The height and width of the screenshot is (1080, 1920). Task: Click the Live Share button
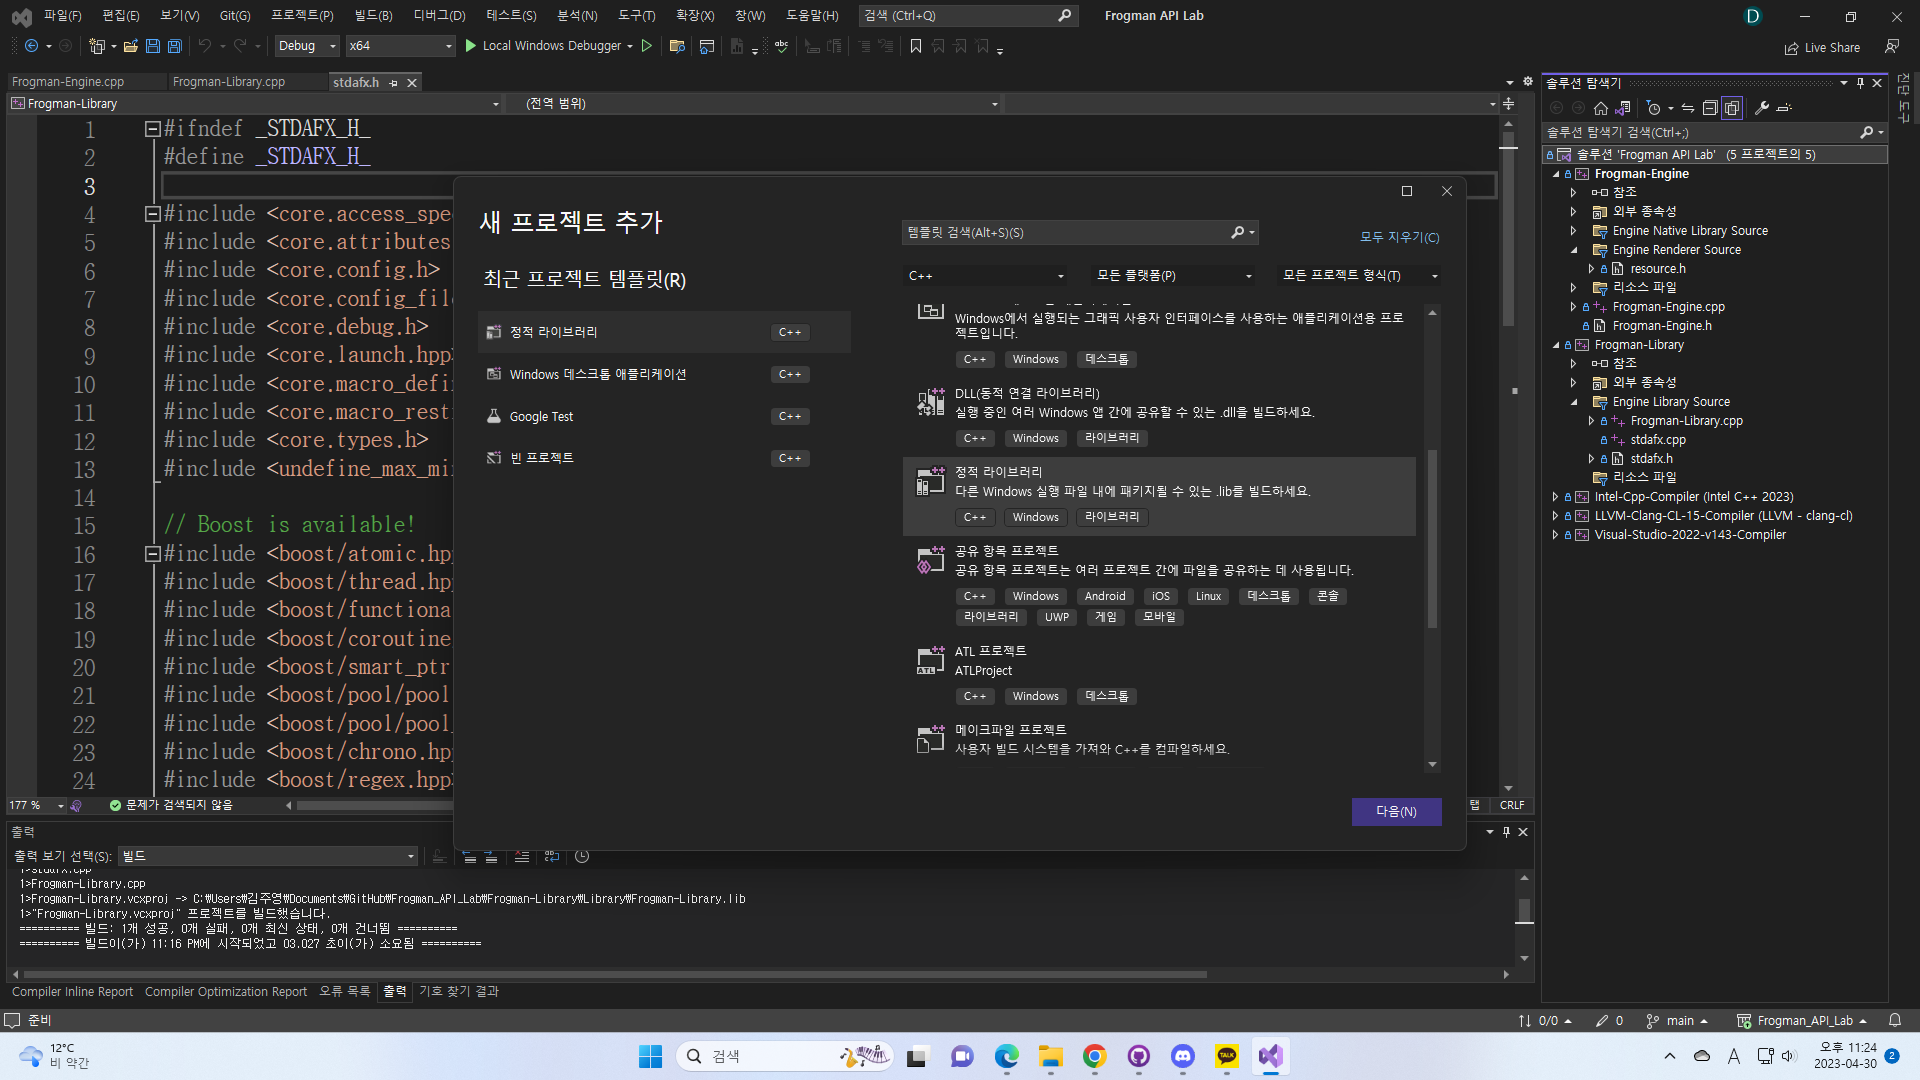(x=1822, y=47)
